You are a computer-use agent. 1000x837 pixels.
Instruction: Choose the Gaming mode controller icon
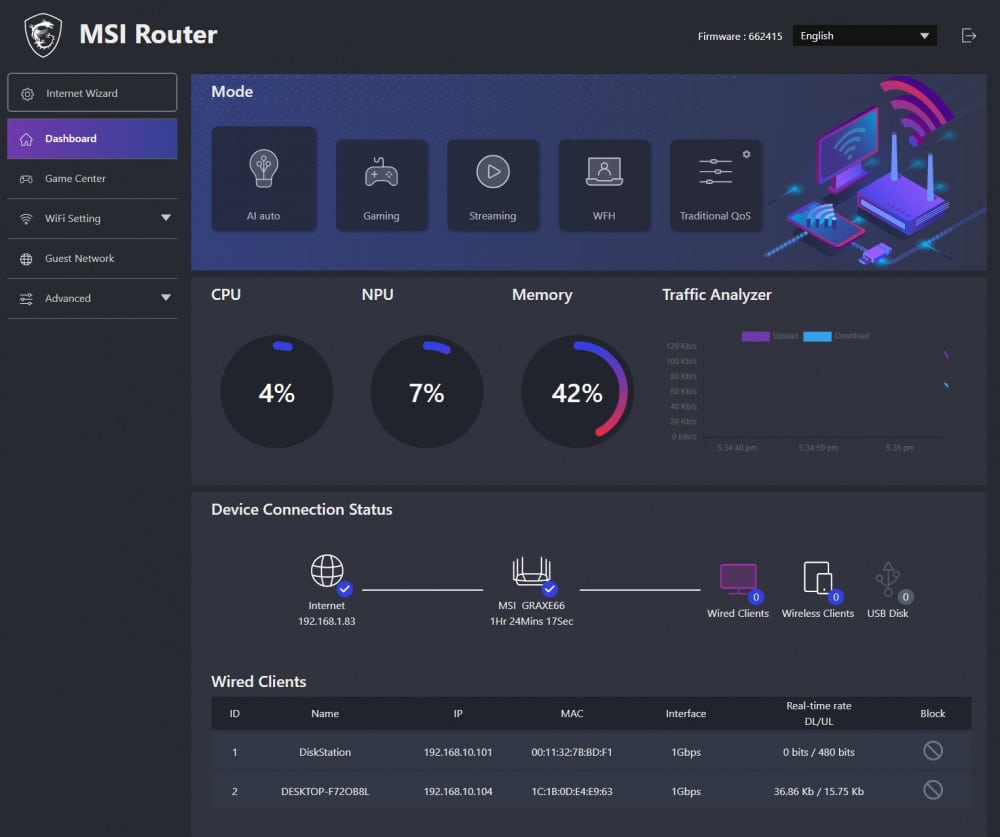click(381, 172)
